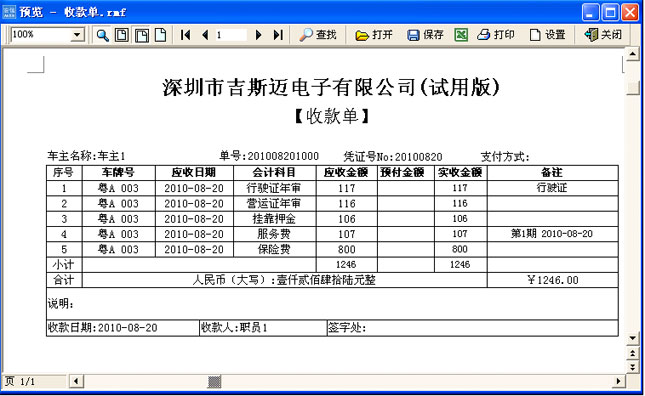Click the zoom percentage combo box

pyautogui.click(x=47, y=35)
